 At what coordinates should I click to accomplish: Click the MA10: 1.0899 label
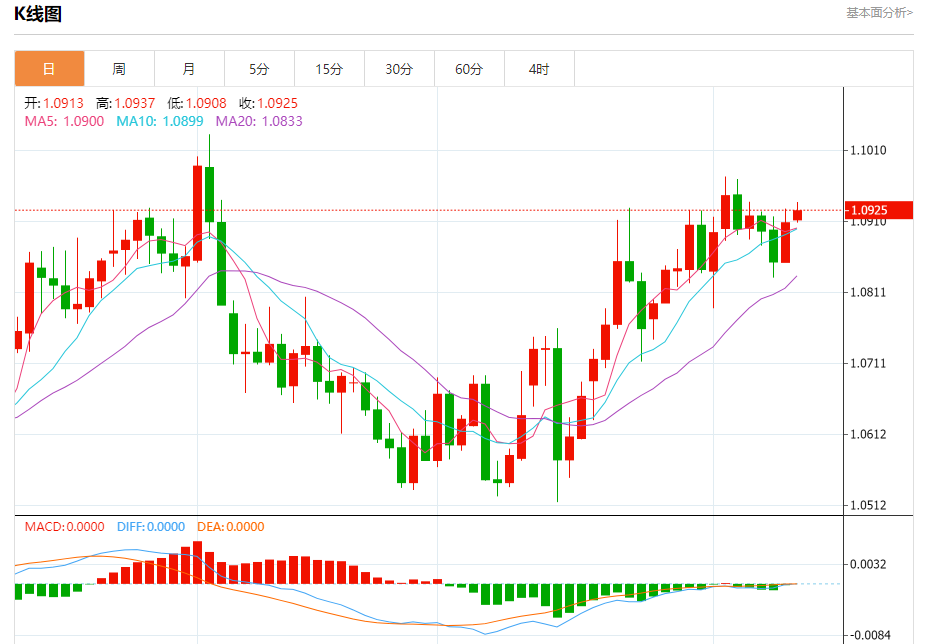(x=160, y=121)
